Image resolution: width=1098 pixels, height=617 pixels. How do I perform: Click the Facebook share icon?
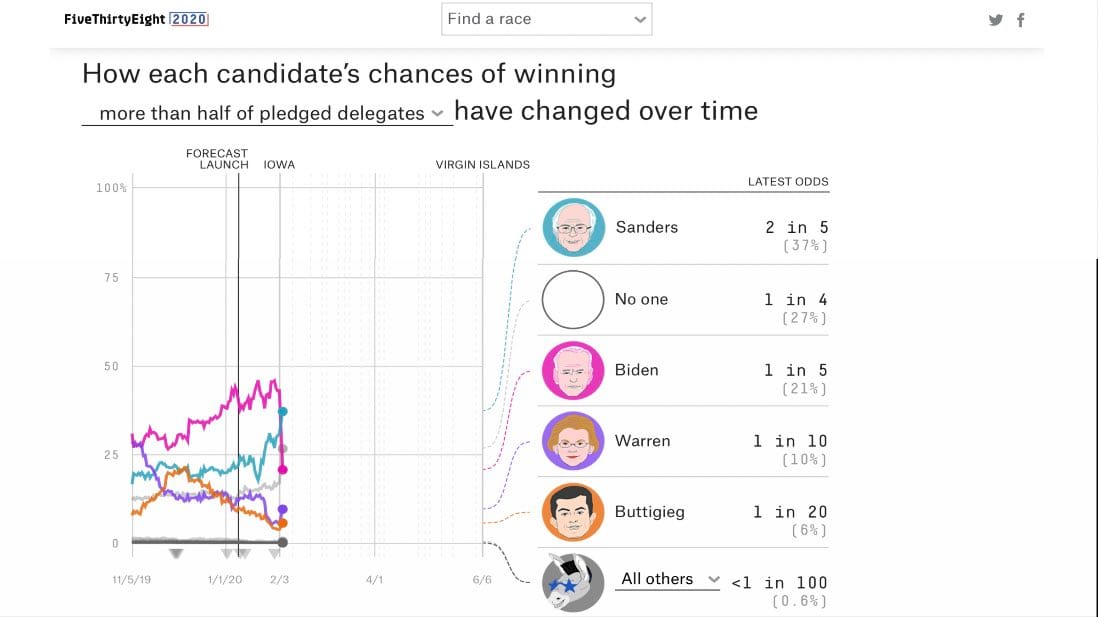point(1020,20)
